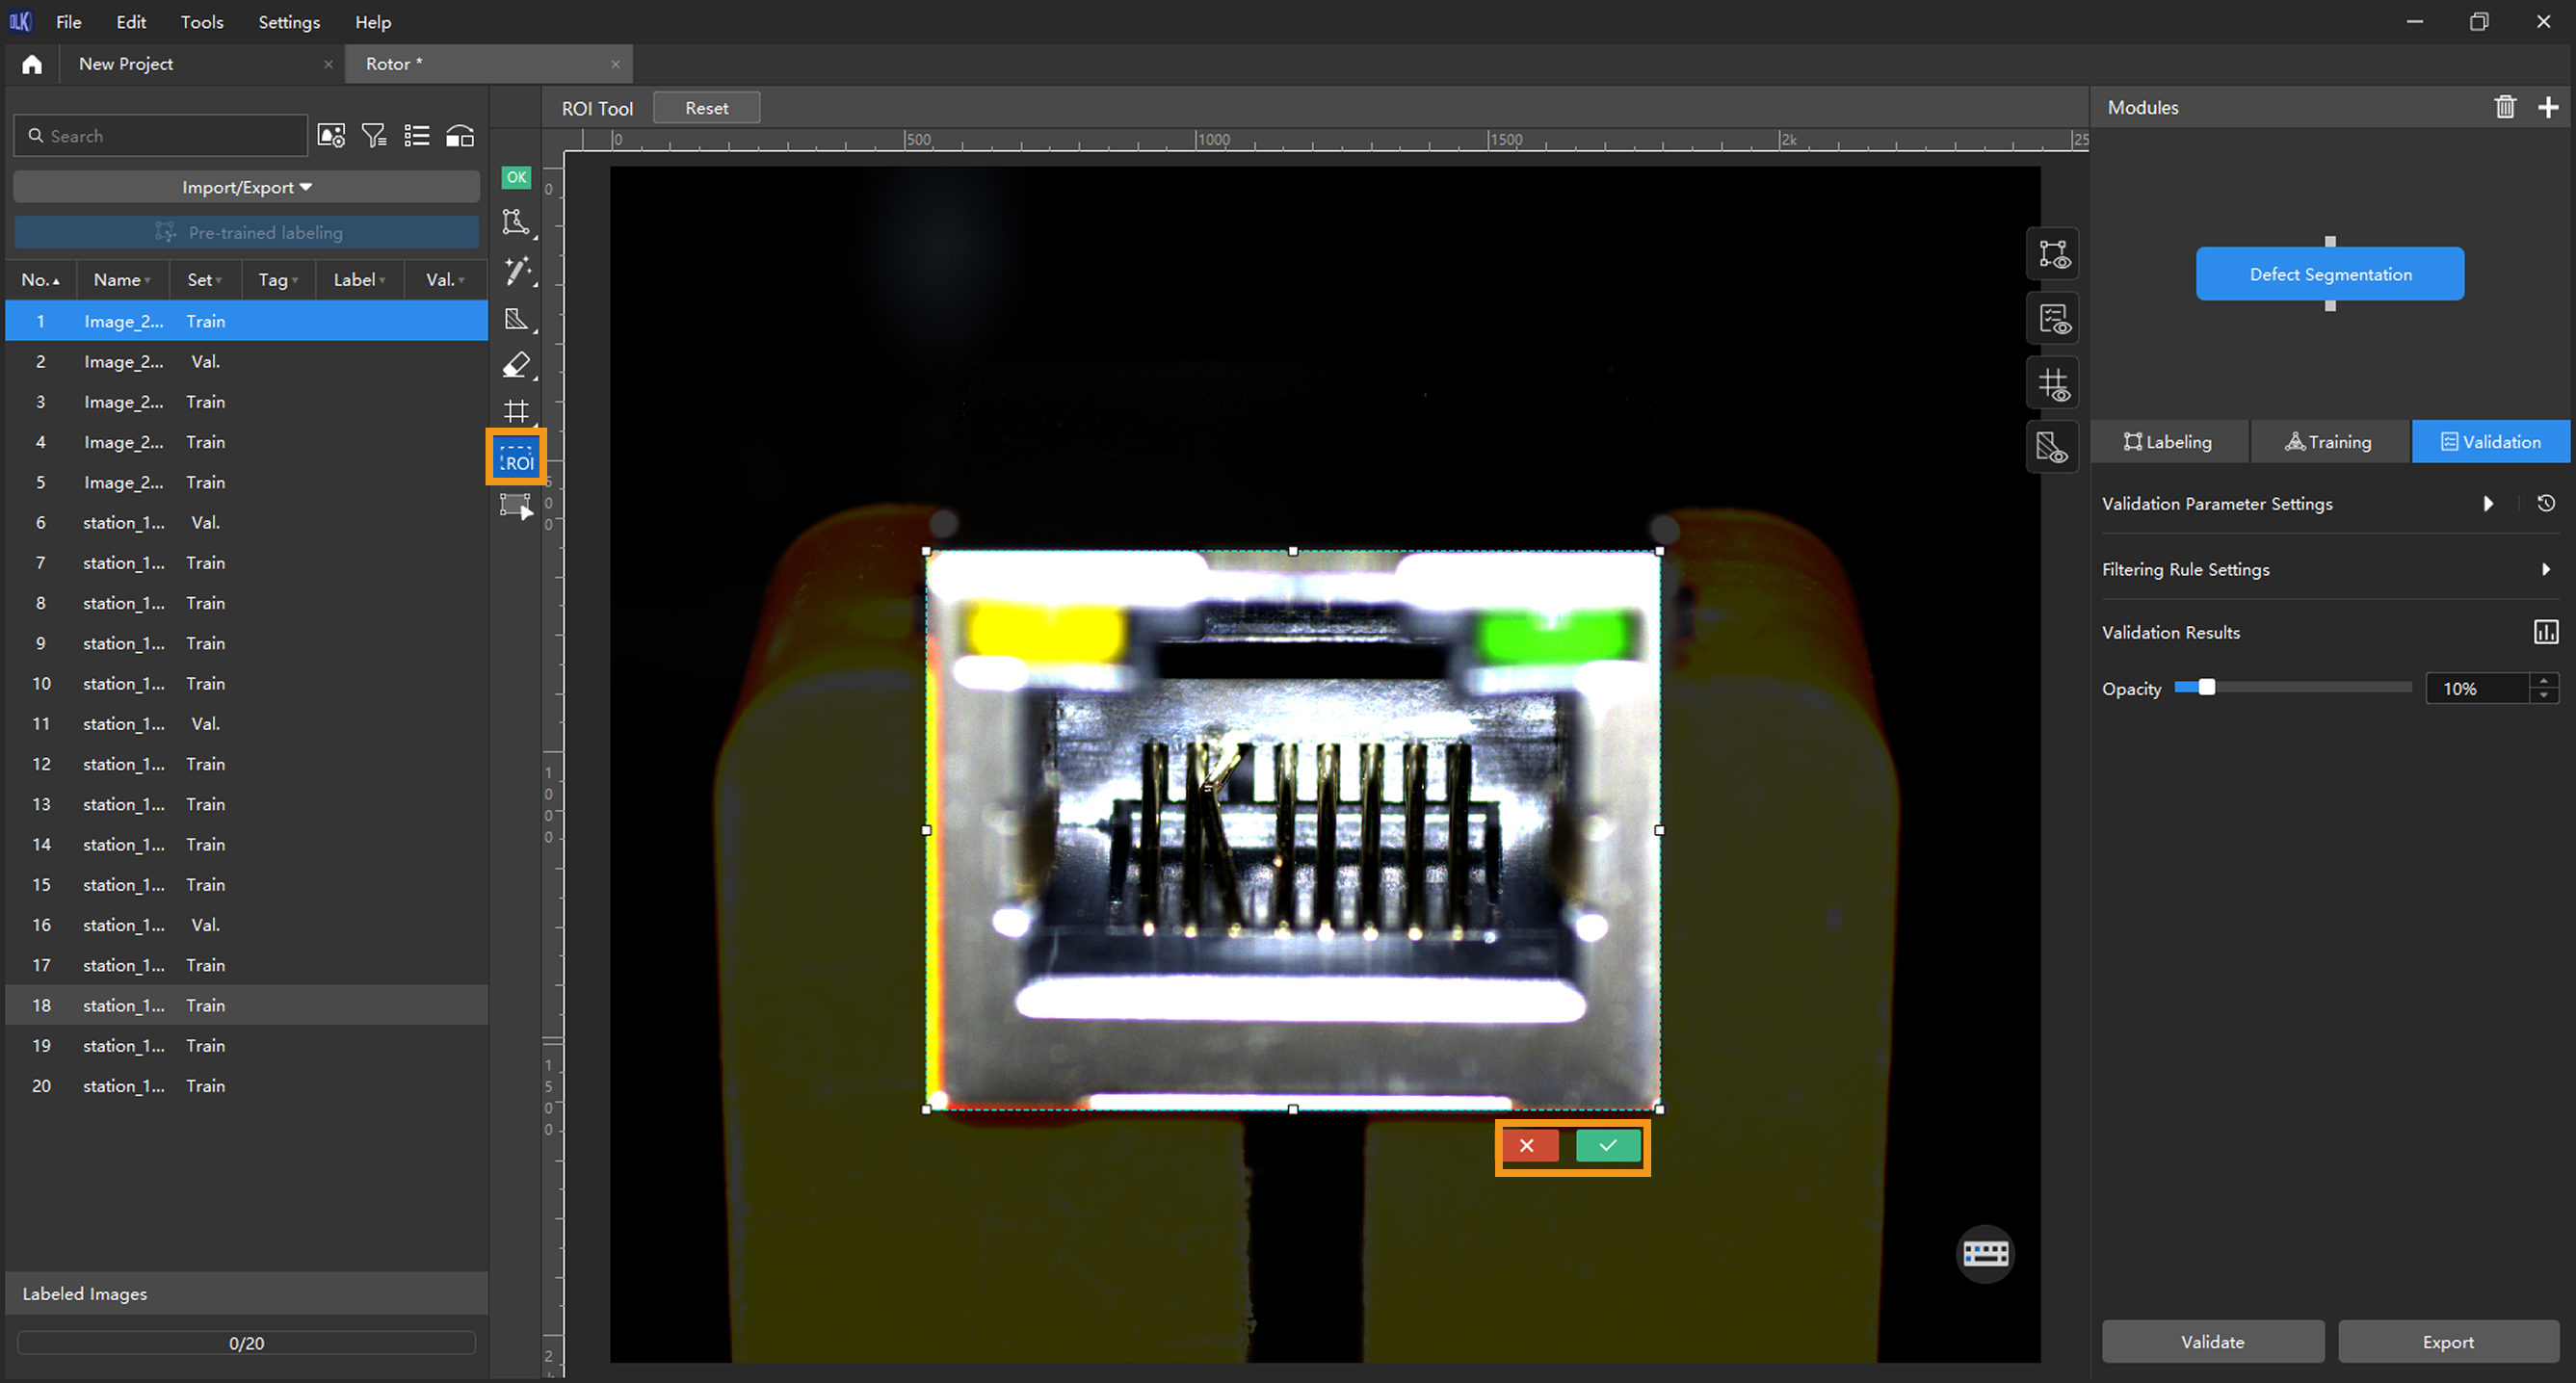Toggle grid visibility eye icon
Viewport: 2576px width, 1383px height.
(x=2053, y=384)
